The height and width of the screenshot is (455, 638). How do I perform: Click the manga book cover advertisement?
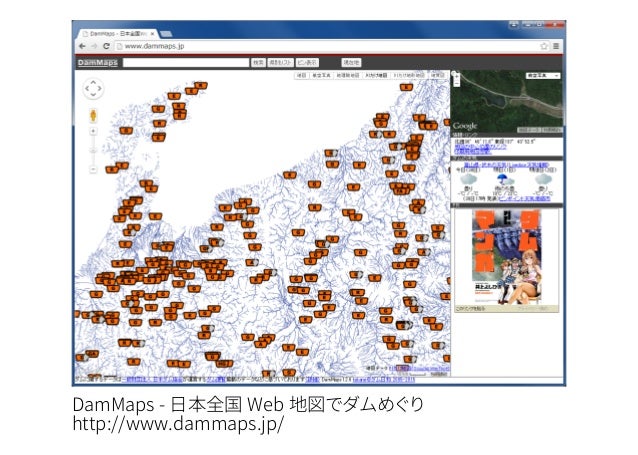(507, 257)
